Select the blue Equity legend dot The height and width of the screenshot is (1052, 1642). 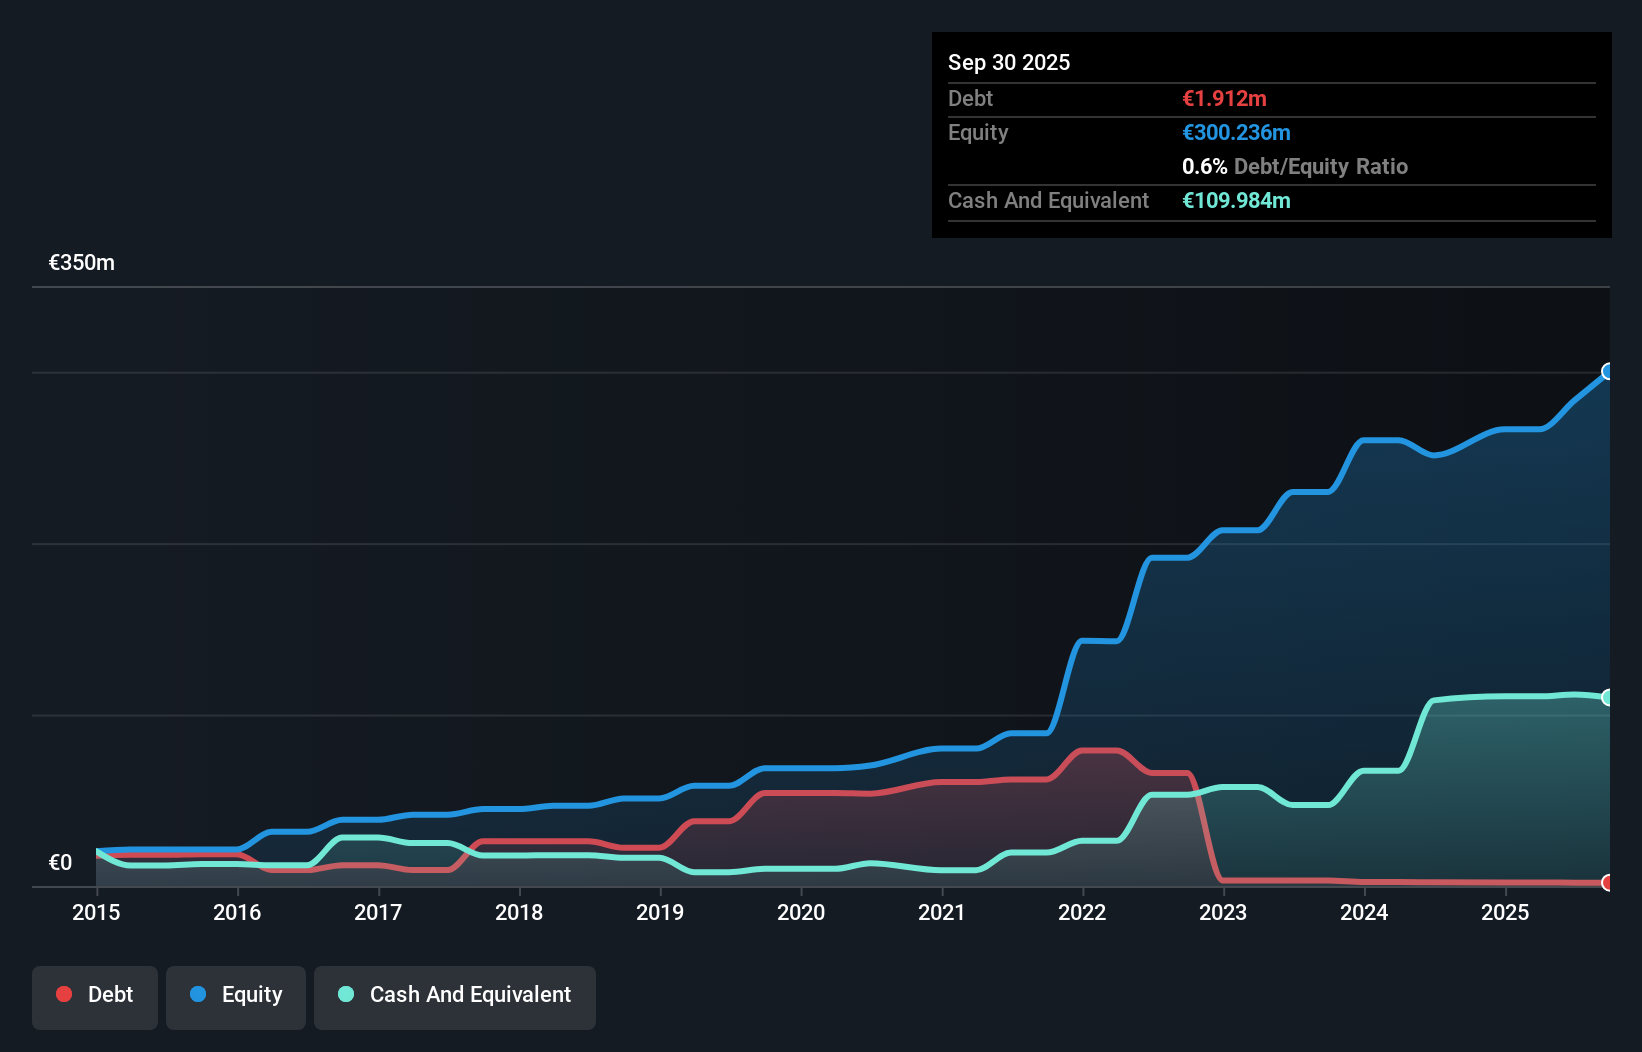(x=198, y=994)
